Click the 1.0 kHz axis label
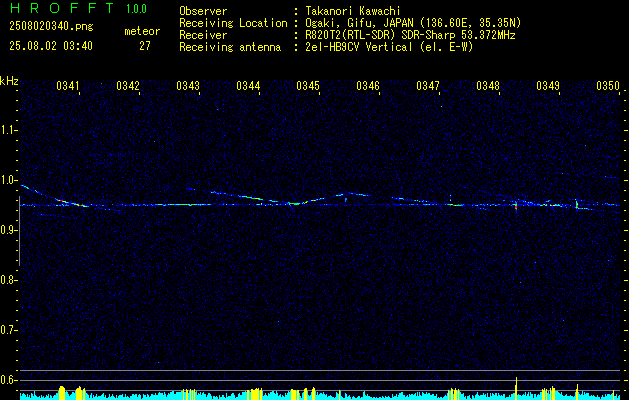 tap(7, 180)
